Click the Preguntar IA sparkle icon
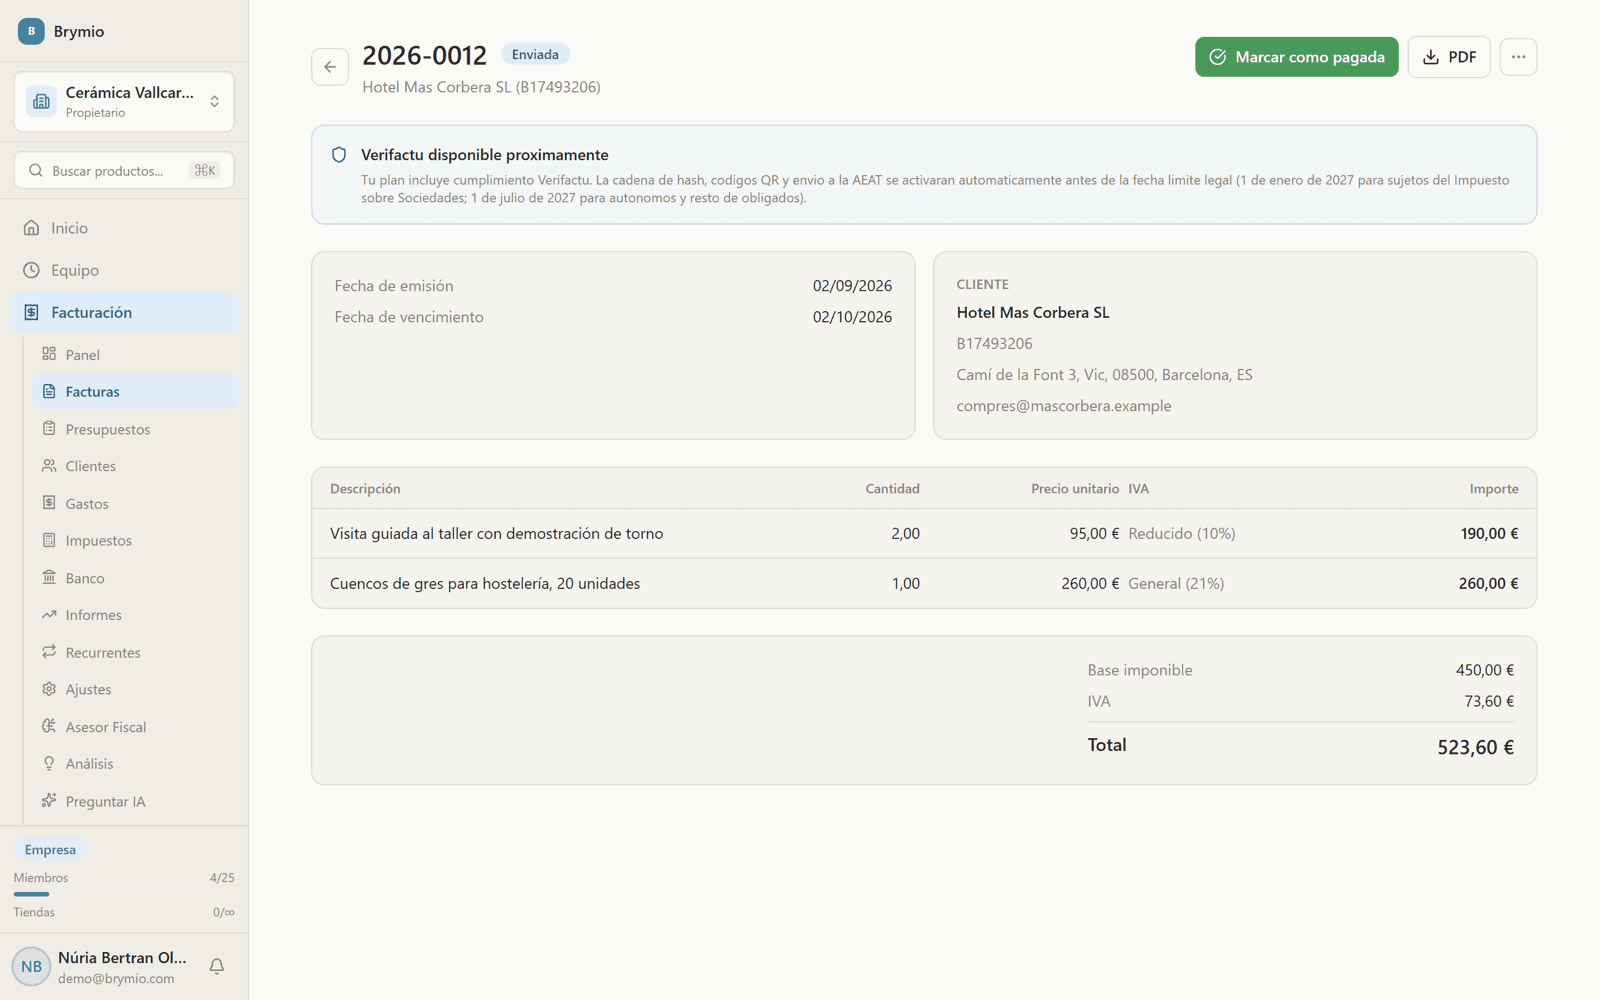Image resolution: width=1600 pixels, height=1000 pixels. point(49,801)
